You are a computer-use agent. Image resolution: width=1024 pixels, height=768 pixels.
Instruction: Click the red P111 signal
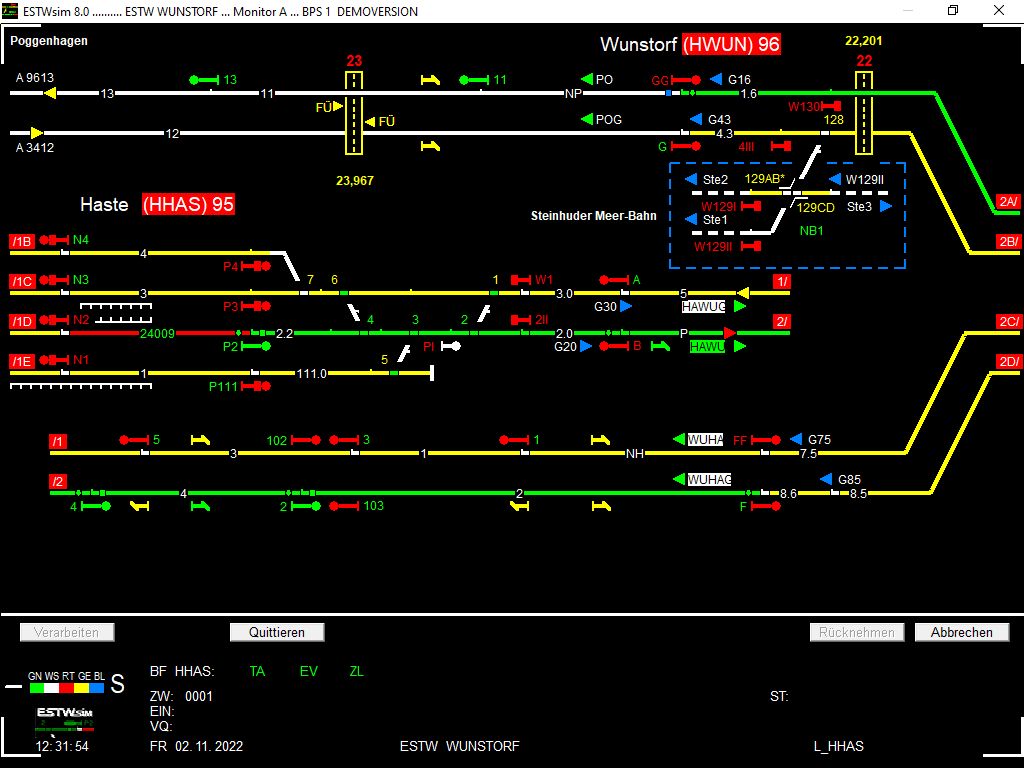pyautogui.click(x=256, y=386)
